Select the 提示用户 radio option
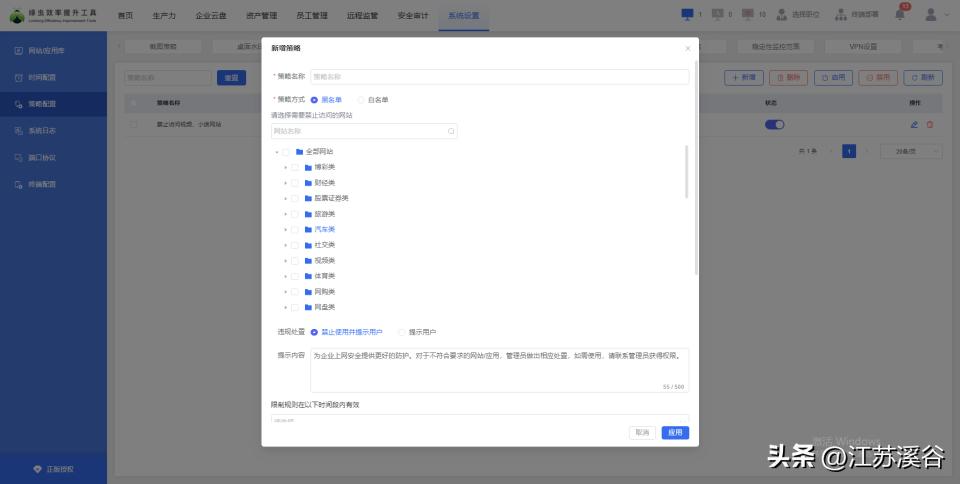This screenshot has height=484, width=960. point(402,332)
